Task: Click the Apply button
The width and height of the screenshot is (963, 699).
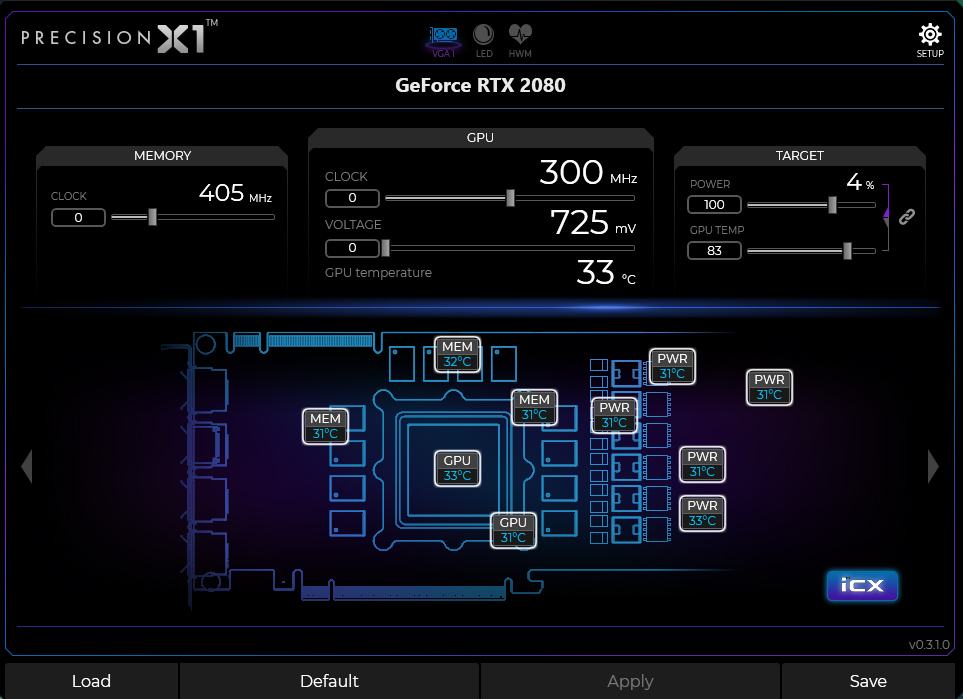Action: 630,681
